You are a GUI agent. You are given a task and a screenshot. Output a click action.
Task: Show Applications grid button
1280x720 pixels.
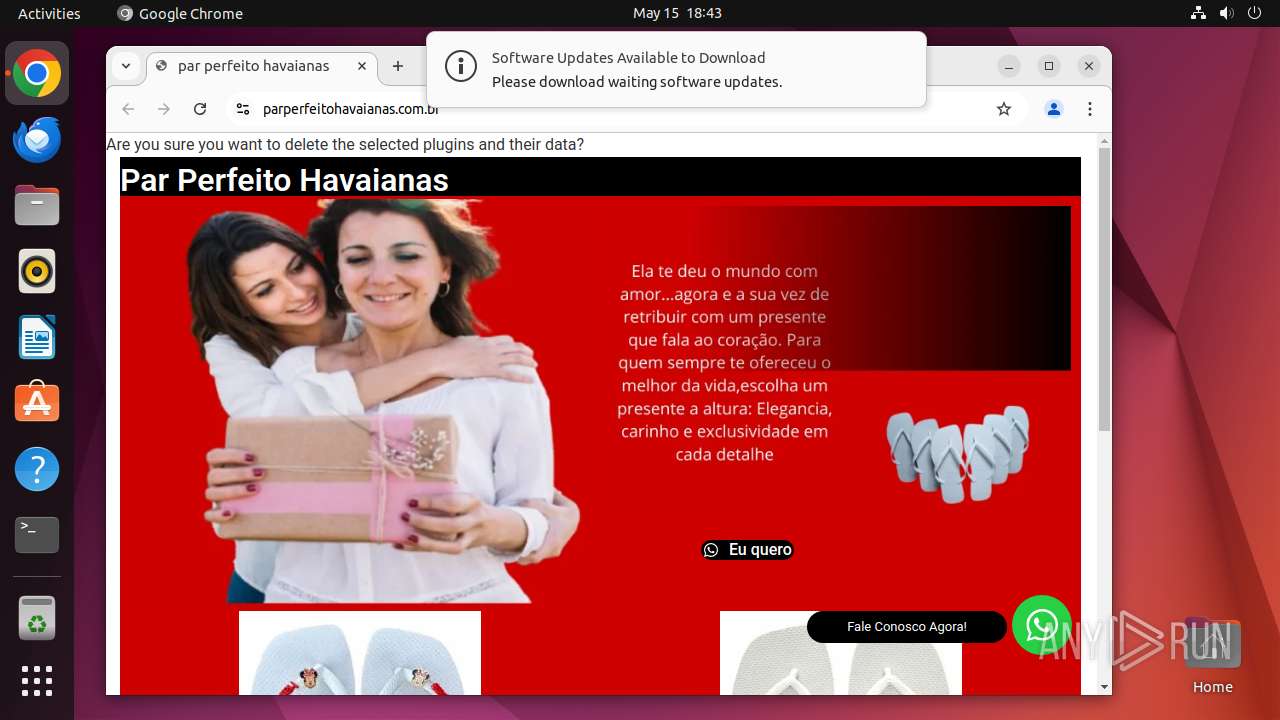[37, 681]
